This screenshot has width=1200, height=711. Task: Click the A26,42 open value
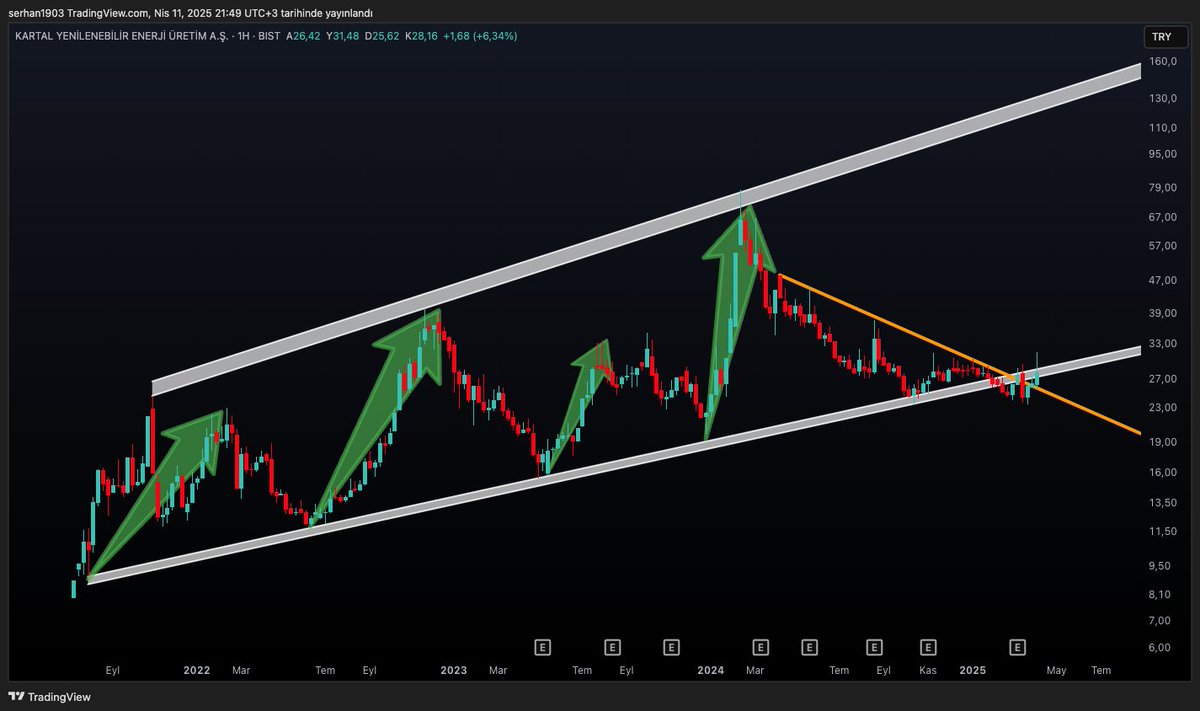[x=303, y=36]
